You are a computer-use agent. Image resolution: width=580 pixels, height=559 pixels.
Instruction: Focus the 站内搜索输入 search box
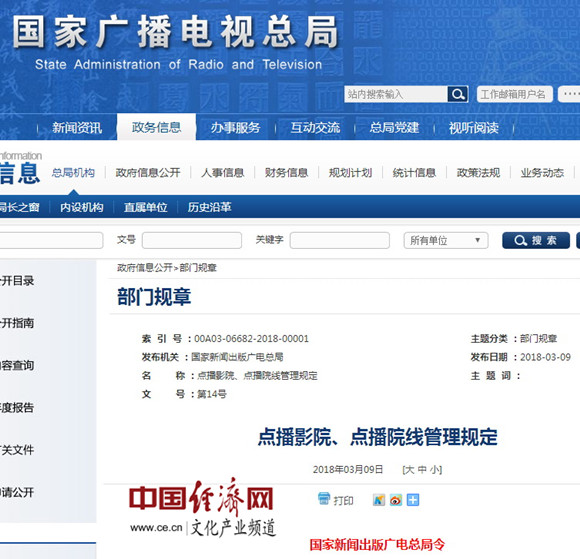(396, 94)
